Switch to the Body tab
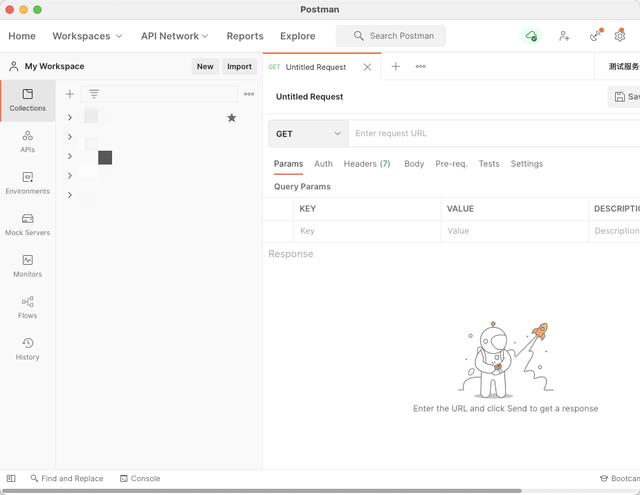 pos(414,164)
